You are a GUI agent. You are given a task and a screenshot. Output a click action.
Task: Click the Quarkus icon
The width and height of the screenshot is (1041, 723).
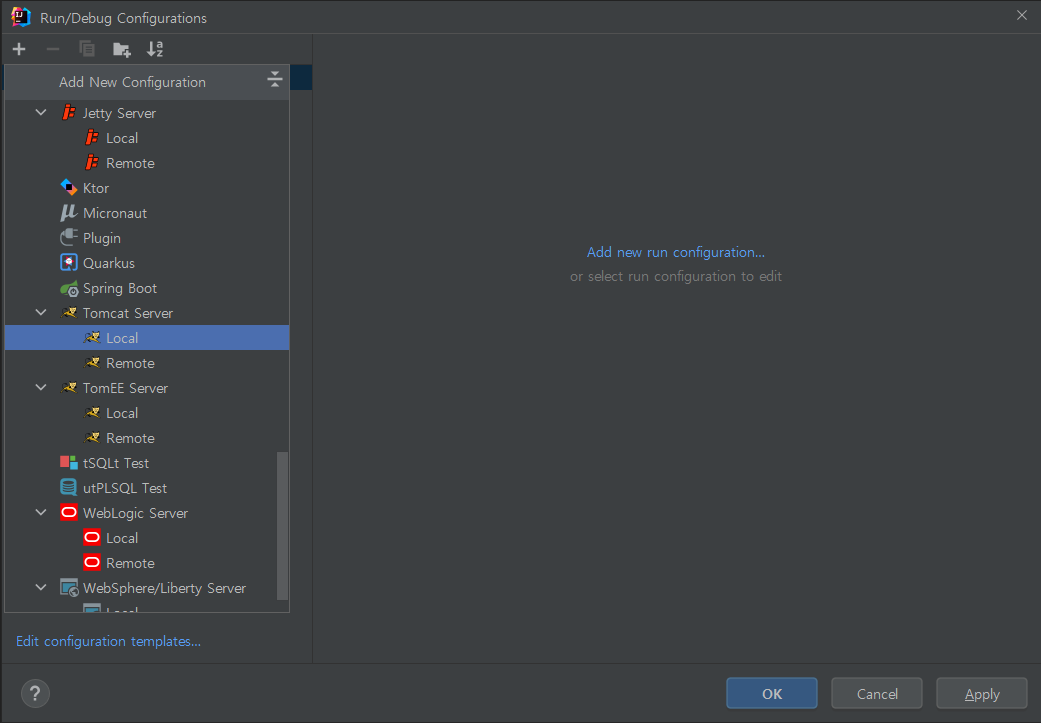click(68, 263)
